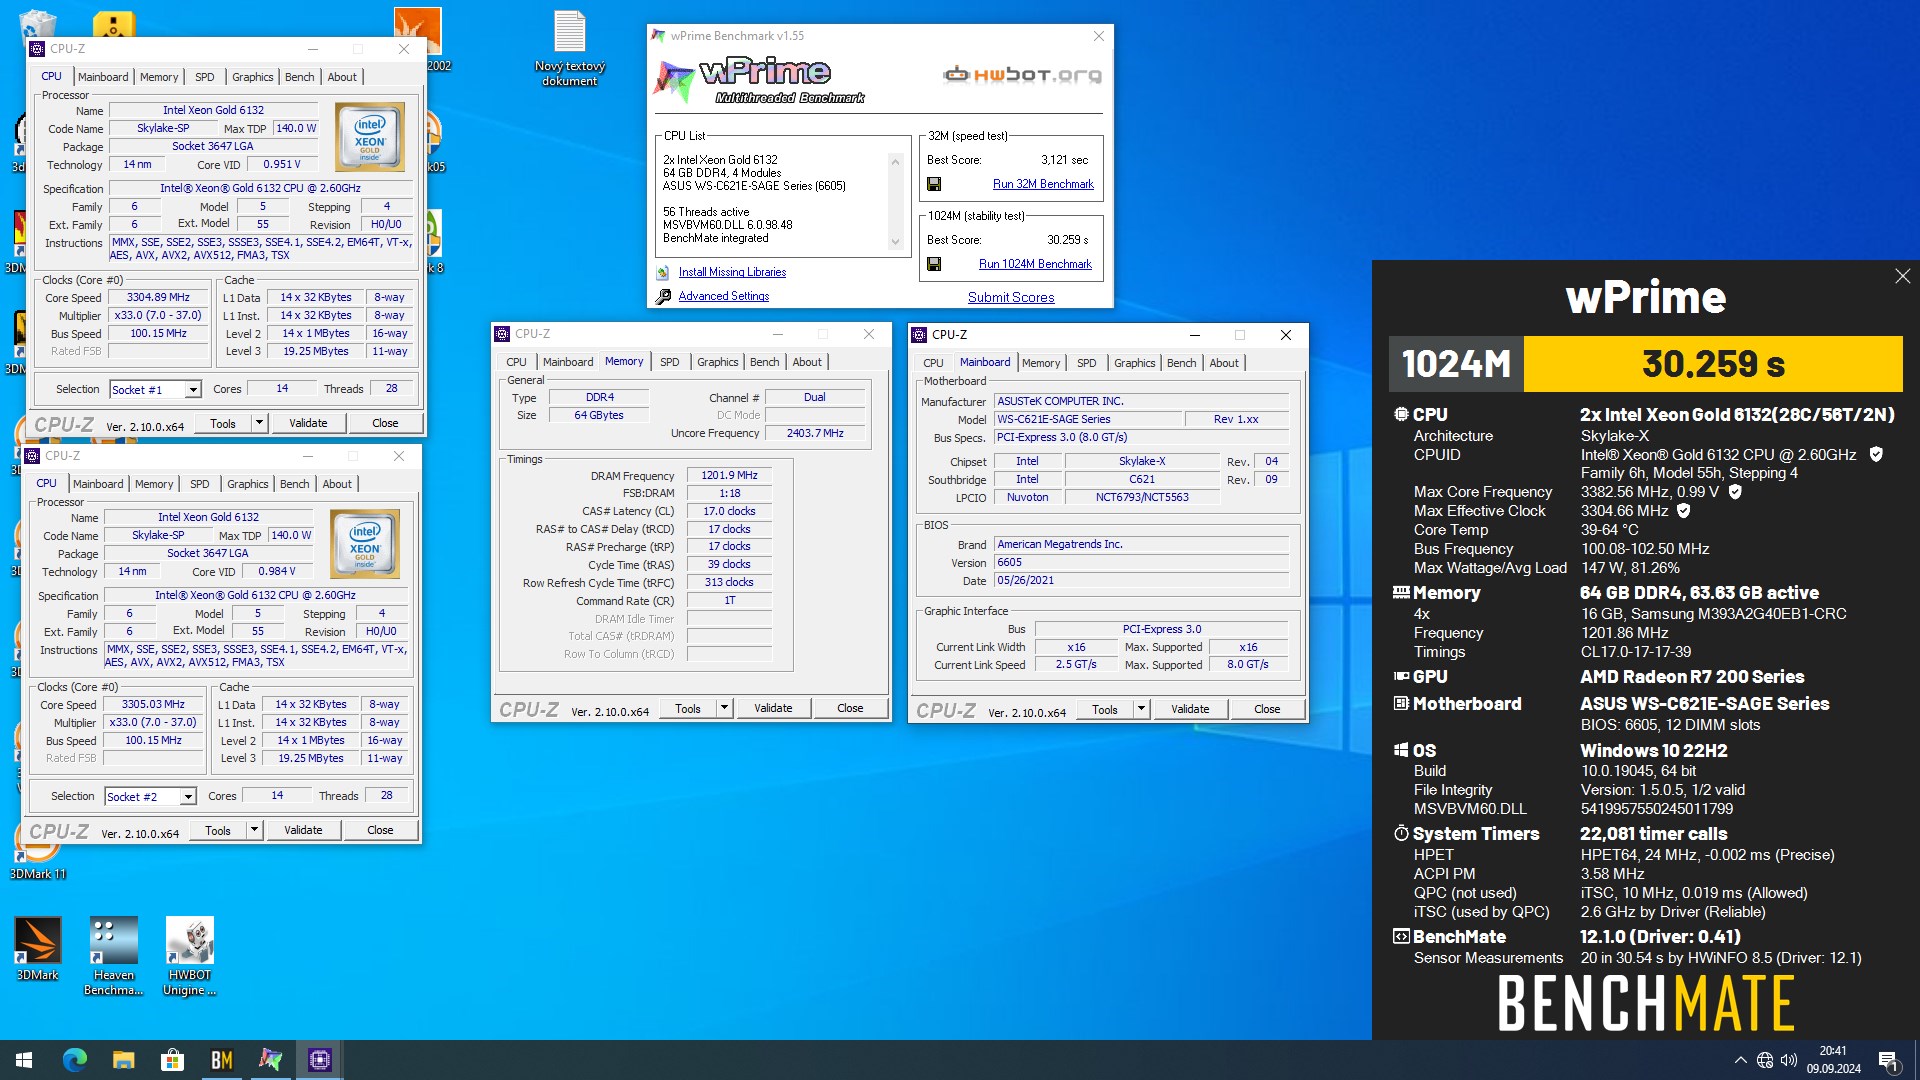
Task: Click Close in the Memory CPU-Z window
Action: (850, 708)
